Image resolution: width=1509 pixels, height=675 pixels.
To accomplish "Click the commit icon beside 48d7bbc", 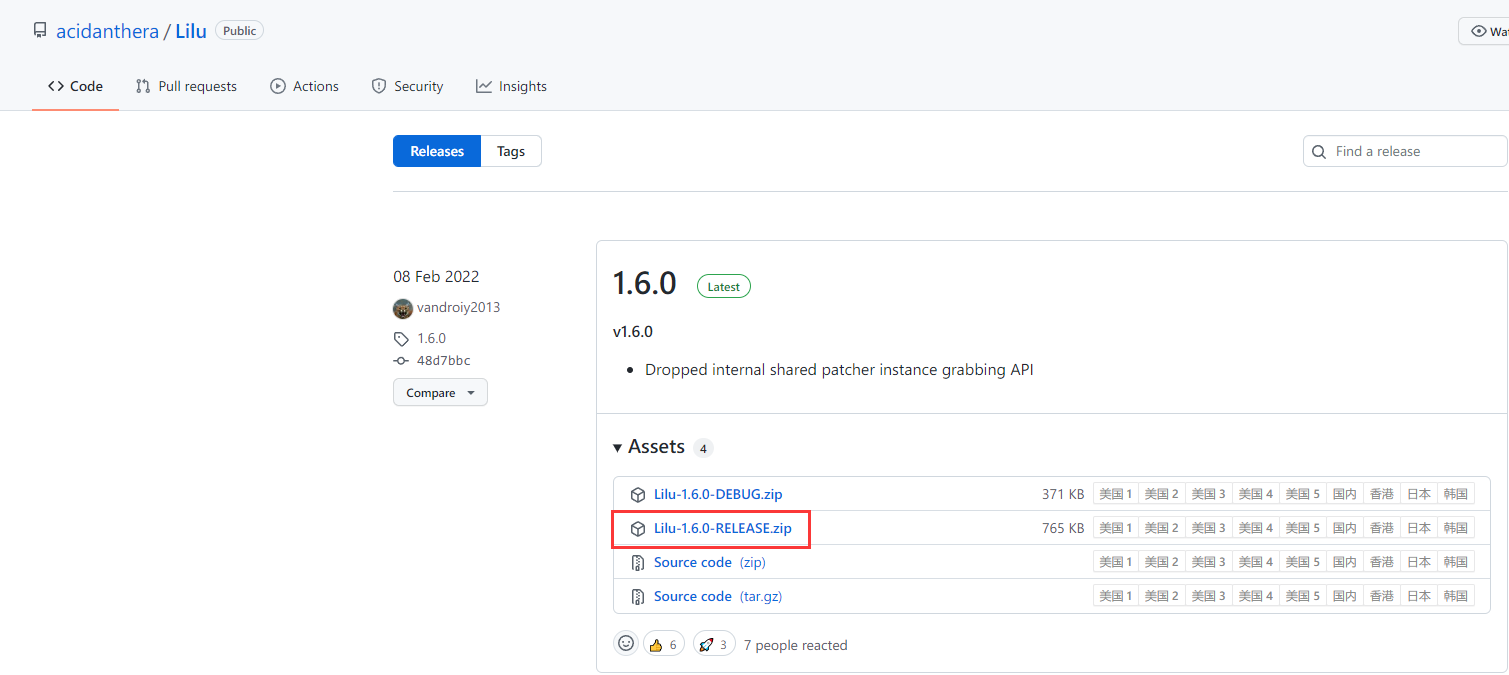I will [x=402, y=361].
